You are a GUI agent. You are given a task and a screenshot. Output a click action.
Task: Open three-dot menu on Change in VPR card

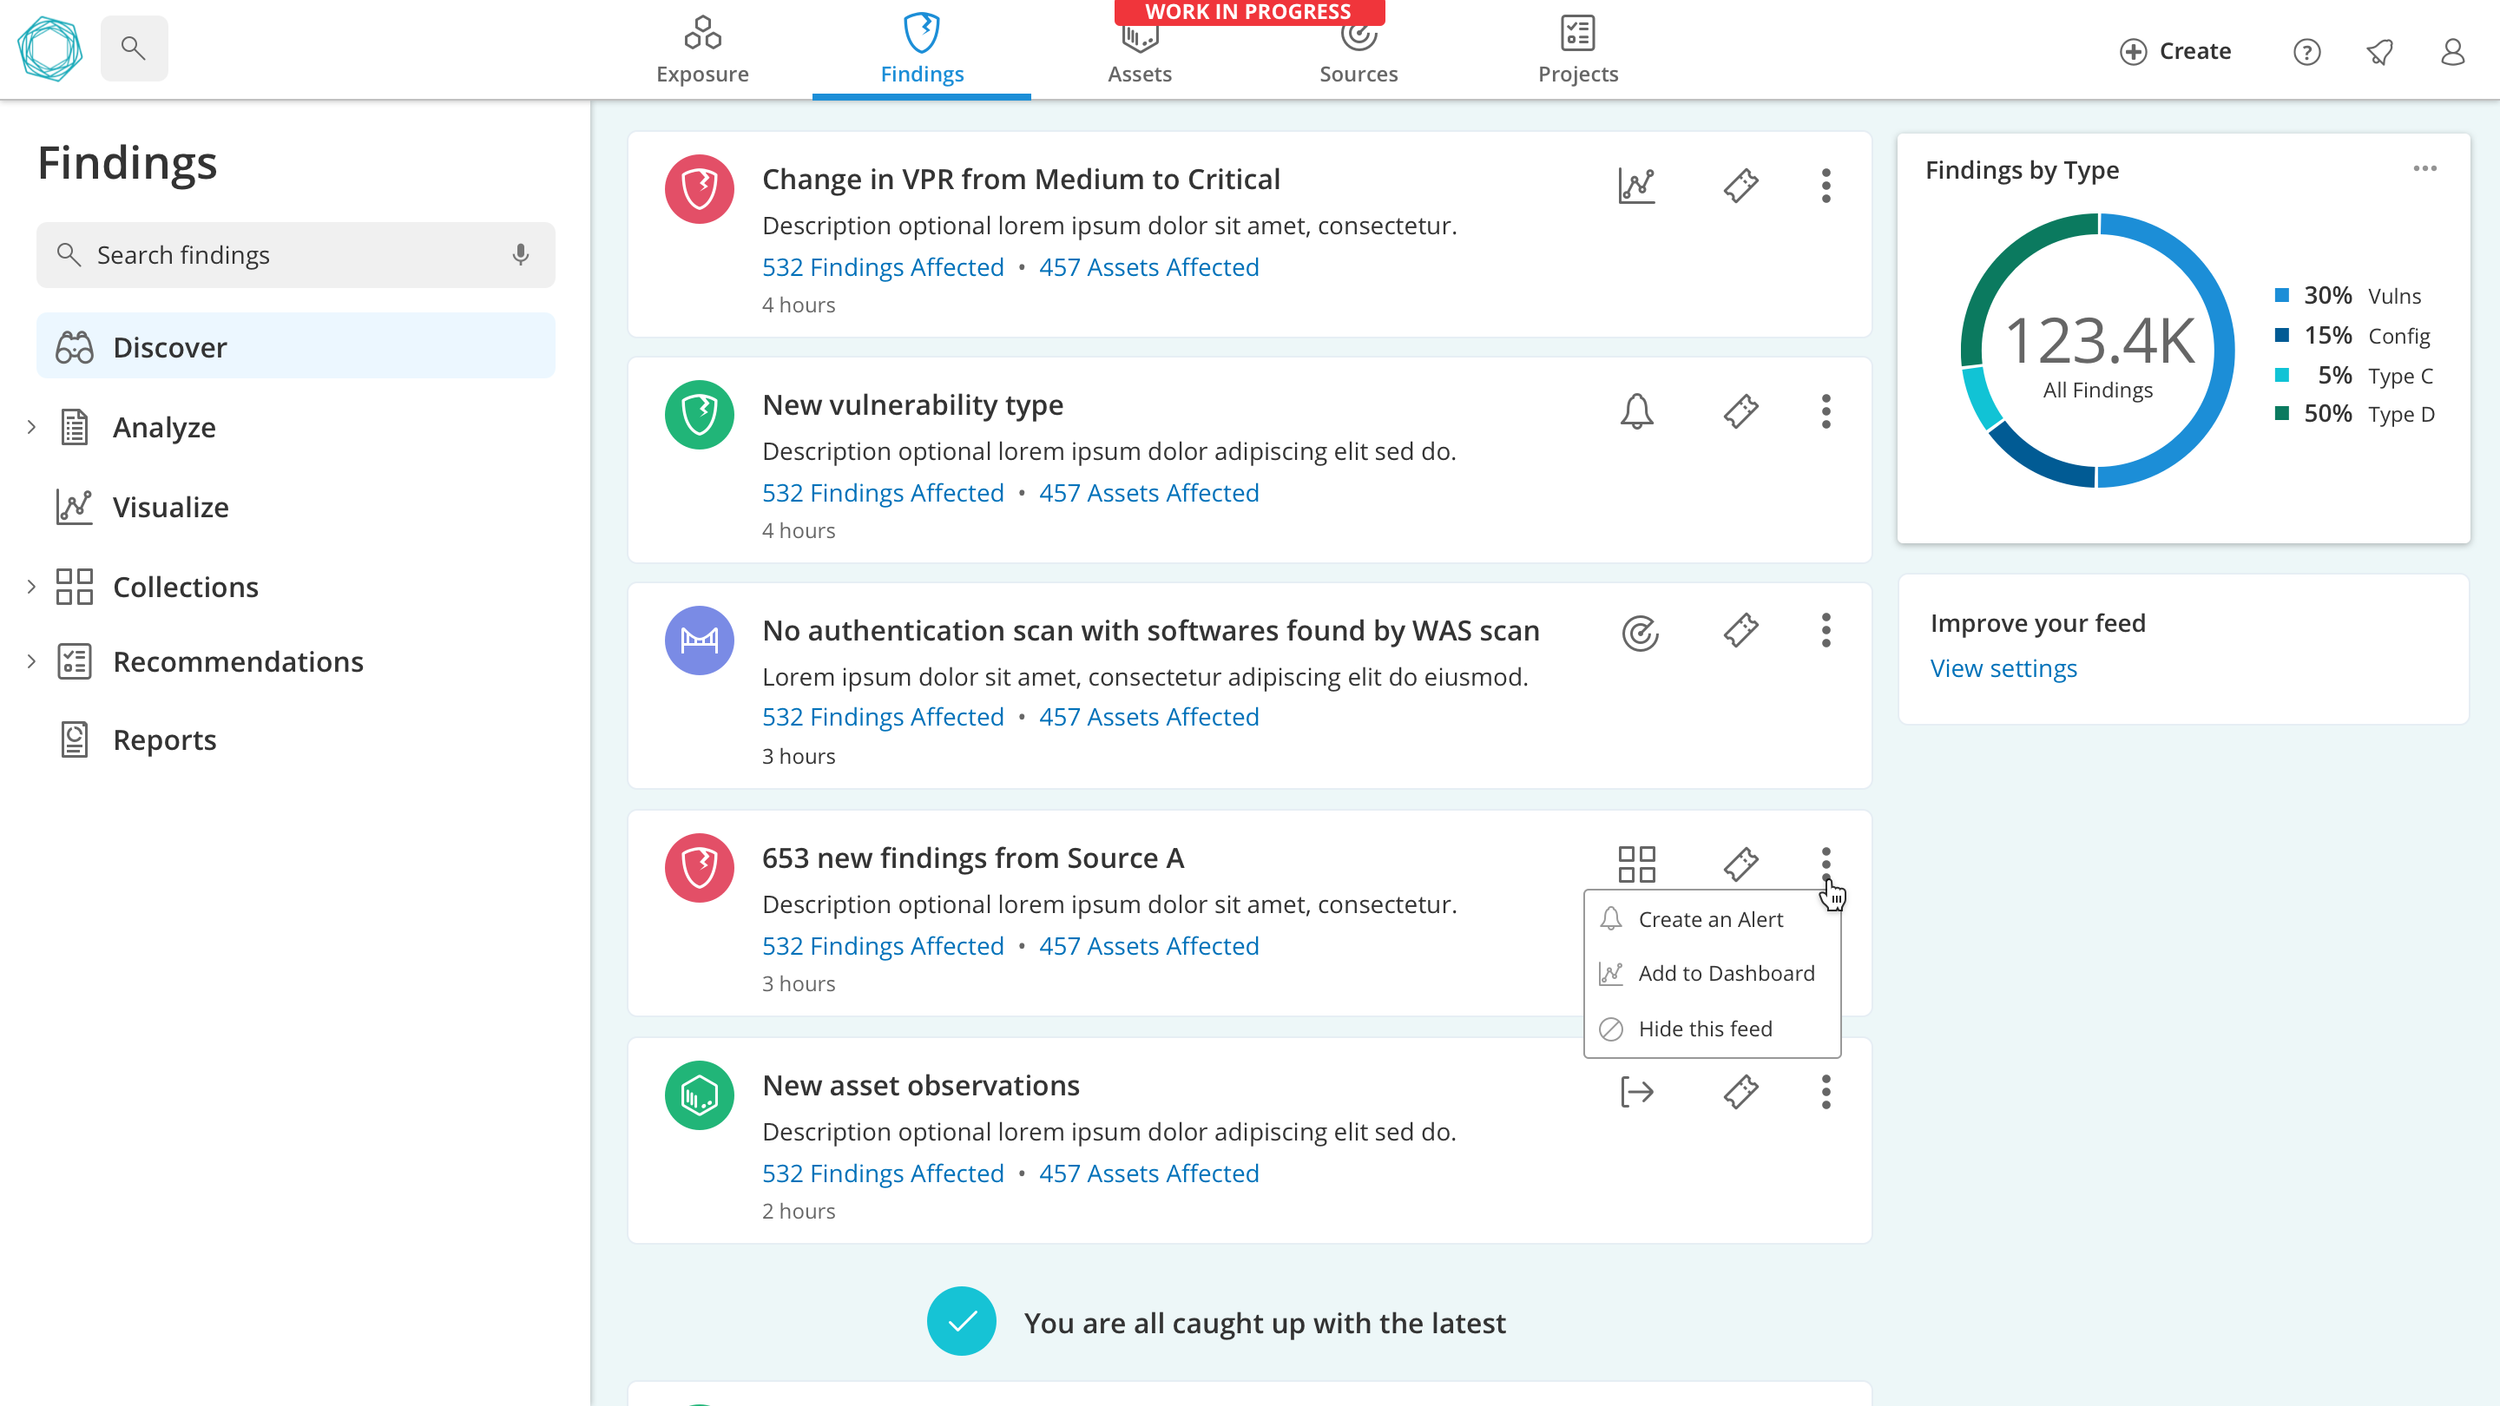pos(1825,185)
